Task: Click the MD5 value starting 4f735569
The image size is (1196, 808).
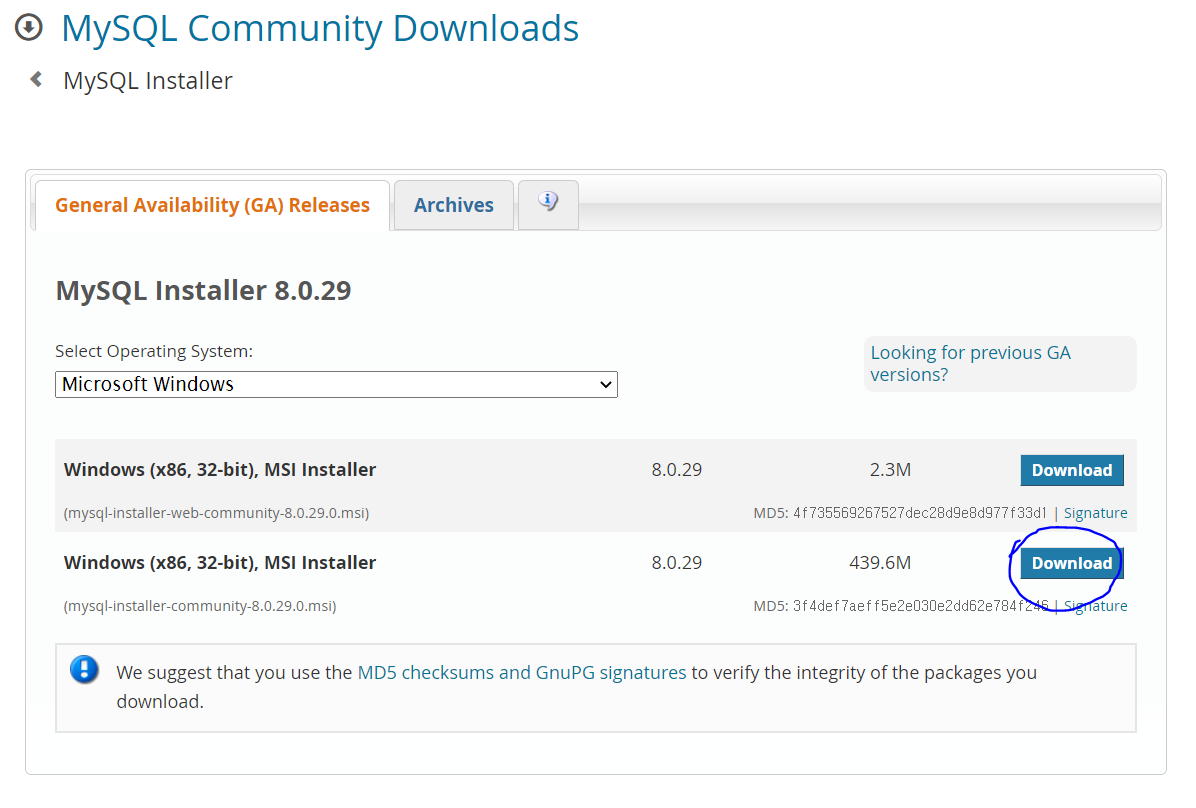Action: pyautogui.click(x=919, y=513)
